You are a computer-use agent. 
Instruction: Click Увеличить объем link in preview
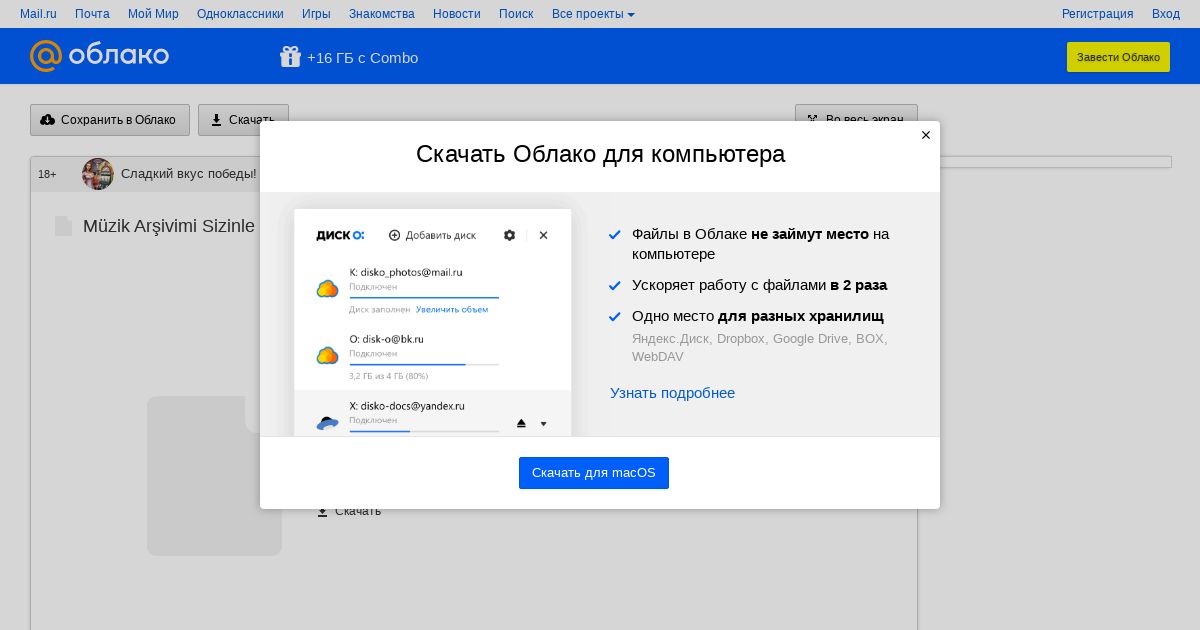pyautogui.click(x=452, y=310)
